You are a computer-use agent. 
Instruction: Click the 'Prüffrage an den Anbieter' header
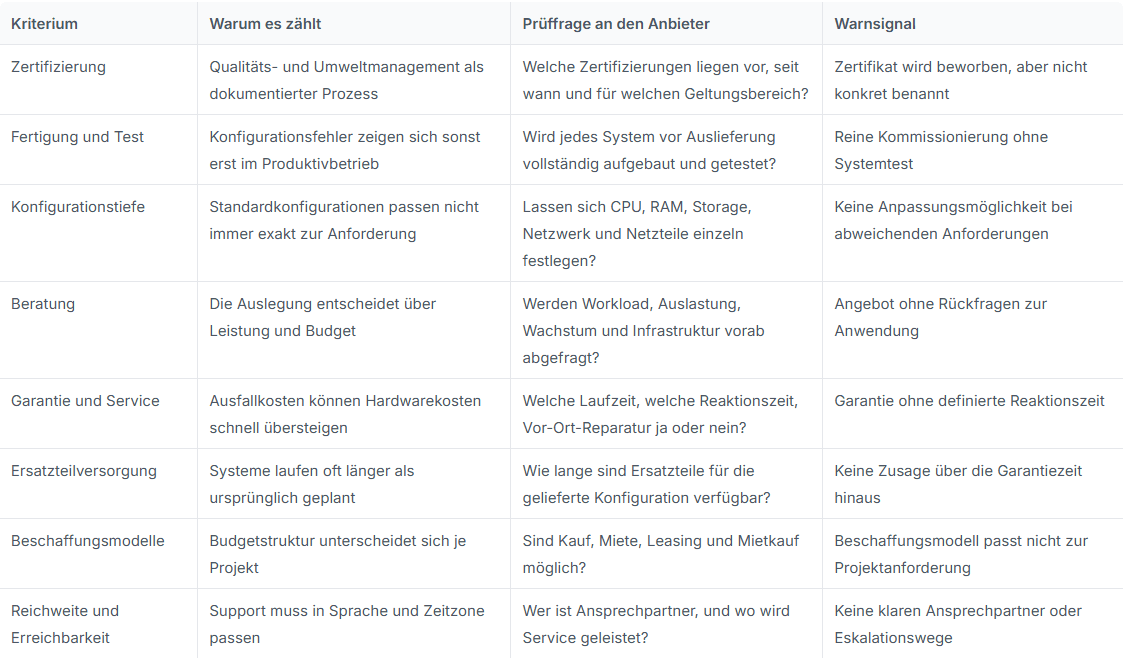pyautogui.click(x=616, y=23)
